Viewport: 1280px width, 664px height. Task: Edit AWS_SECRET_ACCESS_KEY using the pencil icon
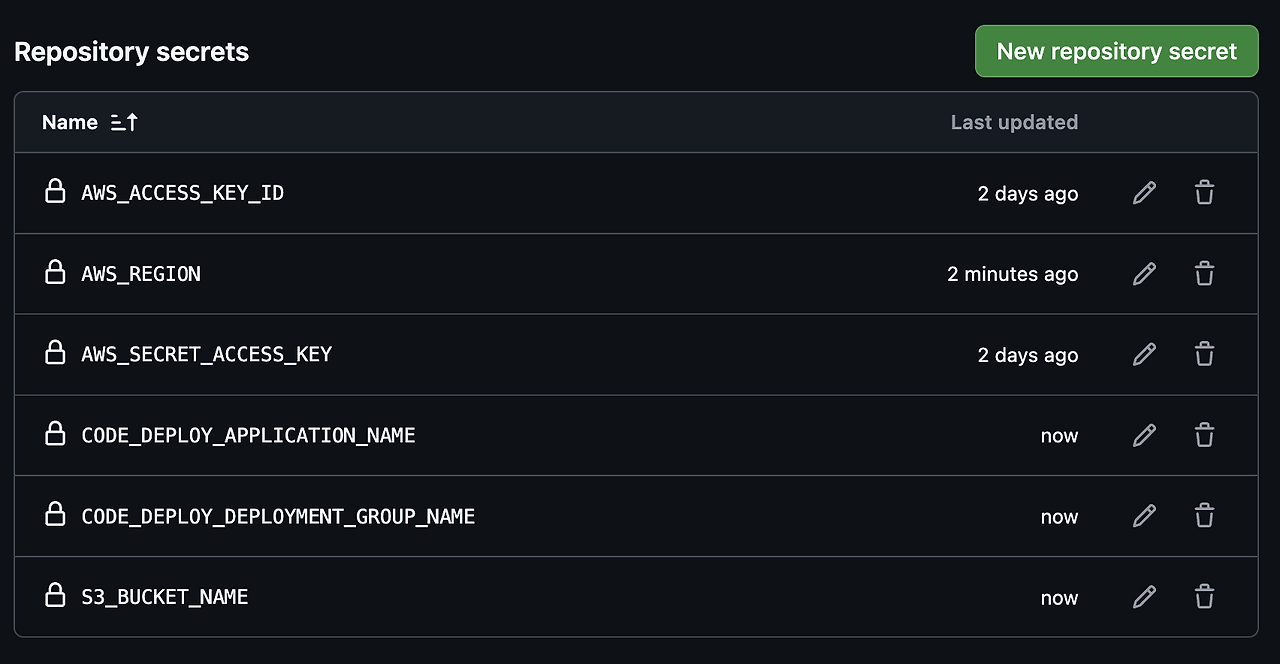click(1144, 355)
